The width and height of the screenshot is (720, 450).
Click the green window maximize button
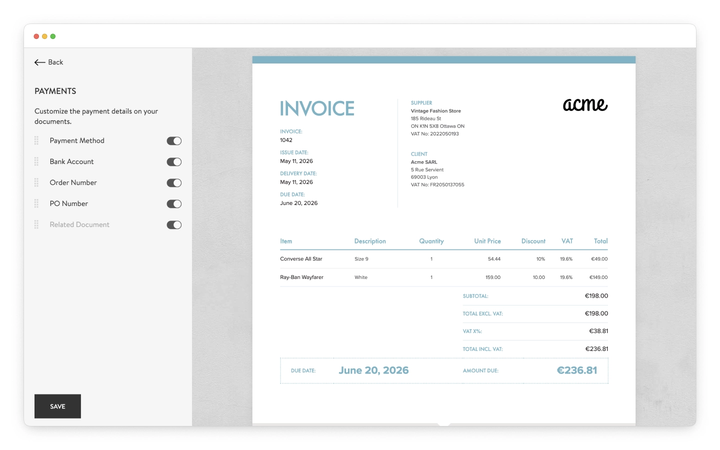[x=53, y=36]
